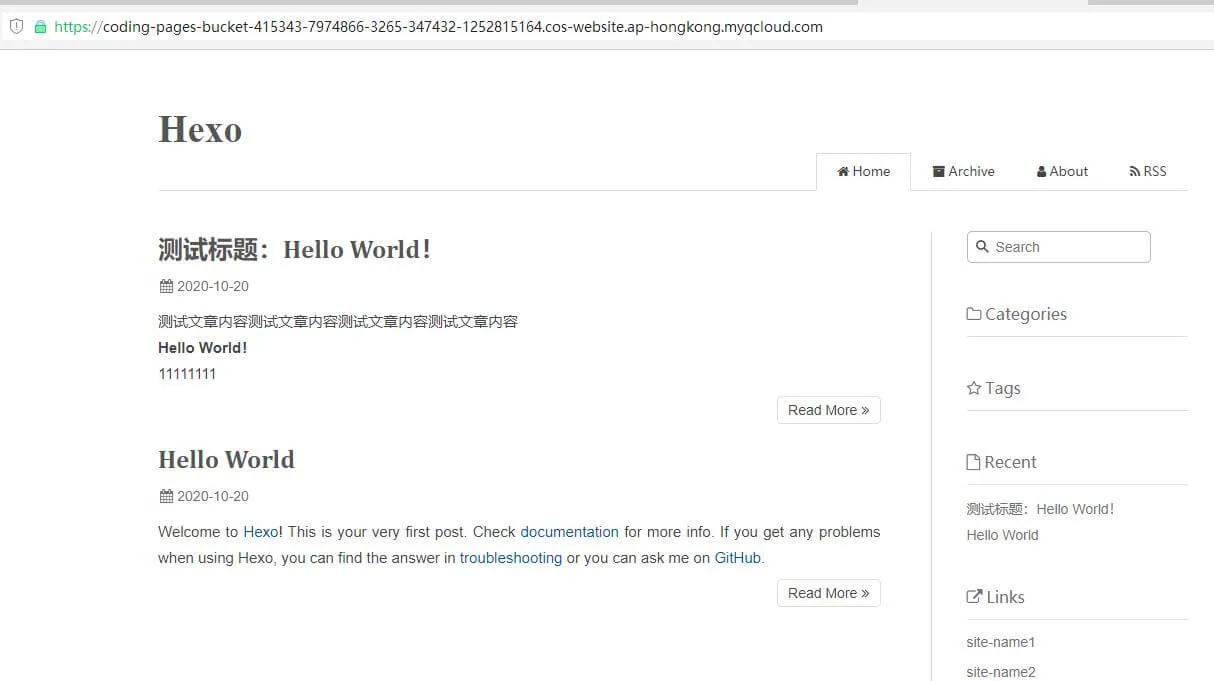Click the browser address bar URL
Image resolution: width=1214 pixels, height=681 pixels.
[x=438, y=27]
